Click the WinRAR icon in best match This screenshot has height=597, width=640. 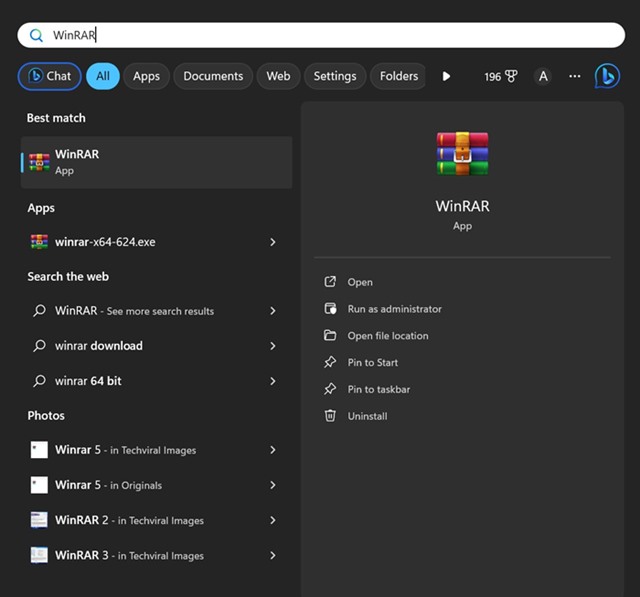coord(39,162)
